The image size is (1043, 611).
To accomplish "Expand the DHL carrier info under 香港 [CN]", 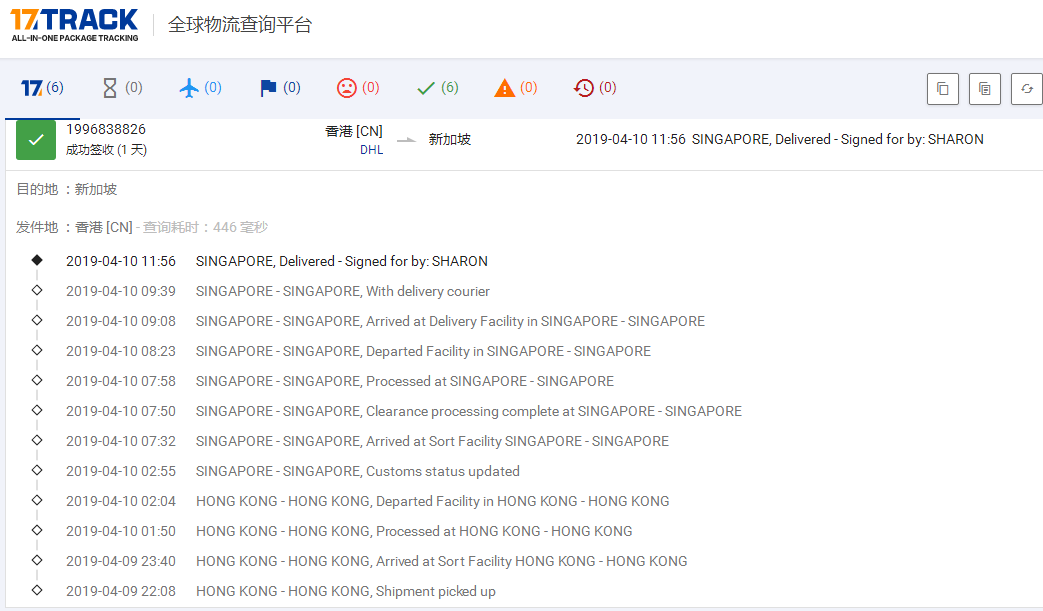I will coord(372,149).
